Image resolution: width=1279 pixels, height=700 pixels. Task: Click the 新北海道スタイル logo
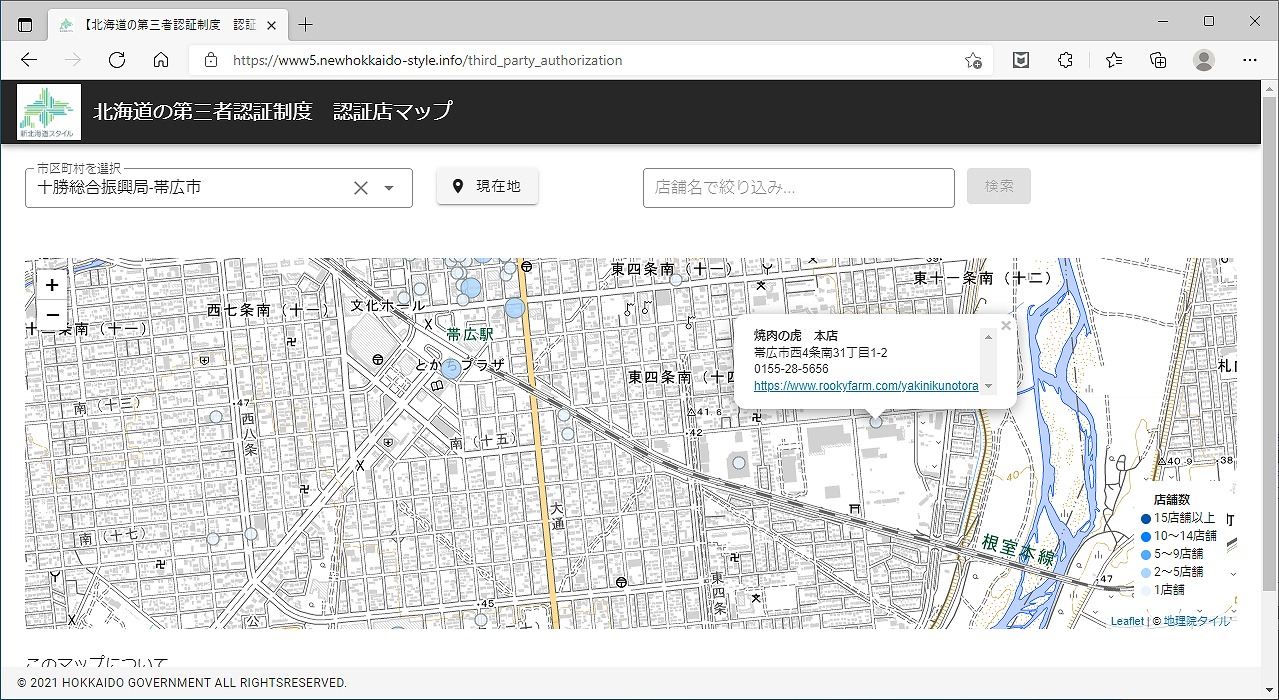tap(46, 111)
